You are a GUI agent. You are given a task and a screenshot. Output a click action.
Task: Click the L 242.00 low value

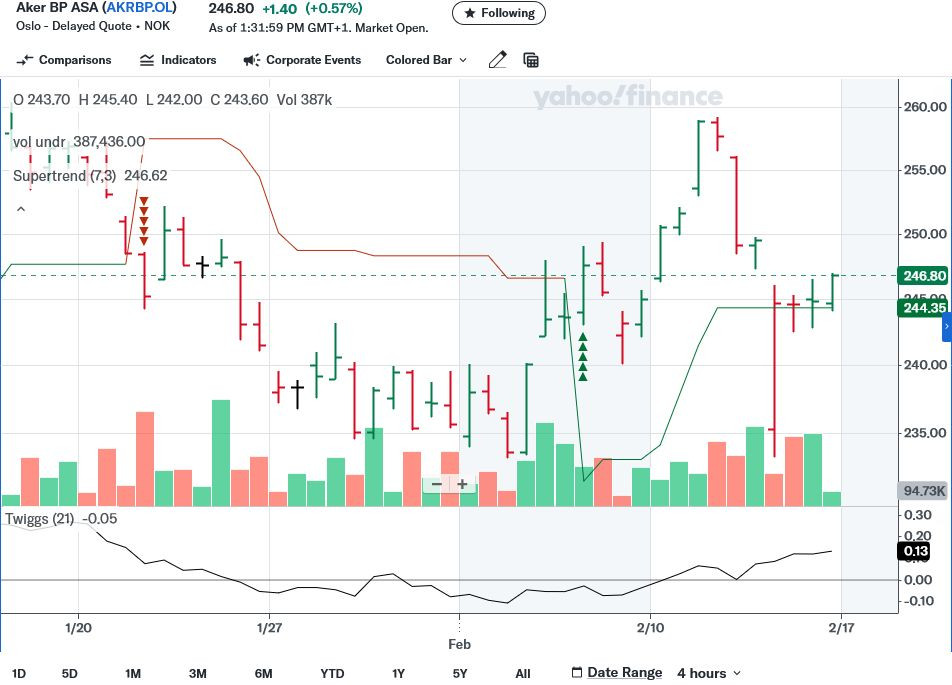(x=174, y=100)
